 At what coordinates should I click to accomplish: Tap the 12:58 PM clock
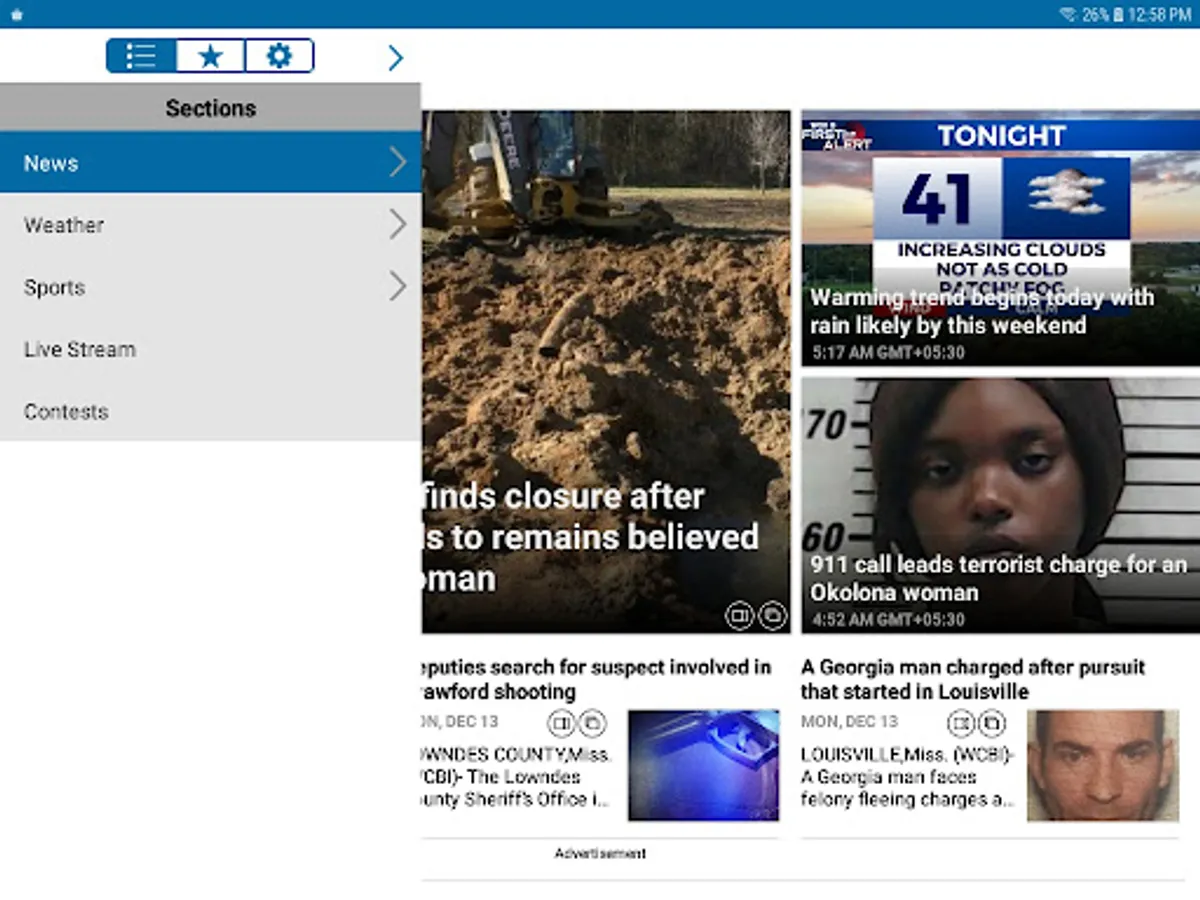coord(1160,14)
